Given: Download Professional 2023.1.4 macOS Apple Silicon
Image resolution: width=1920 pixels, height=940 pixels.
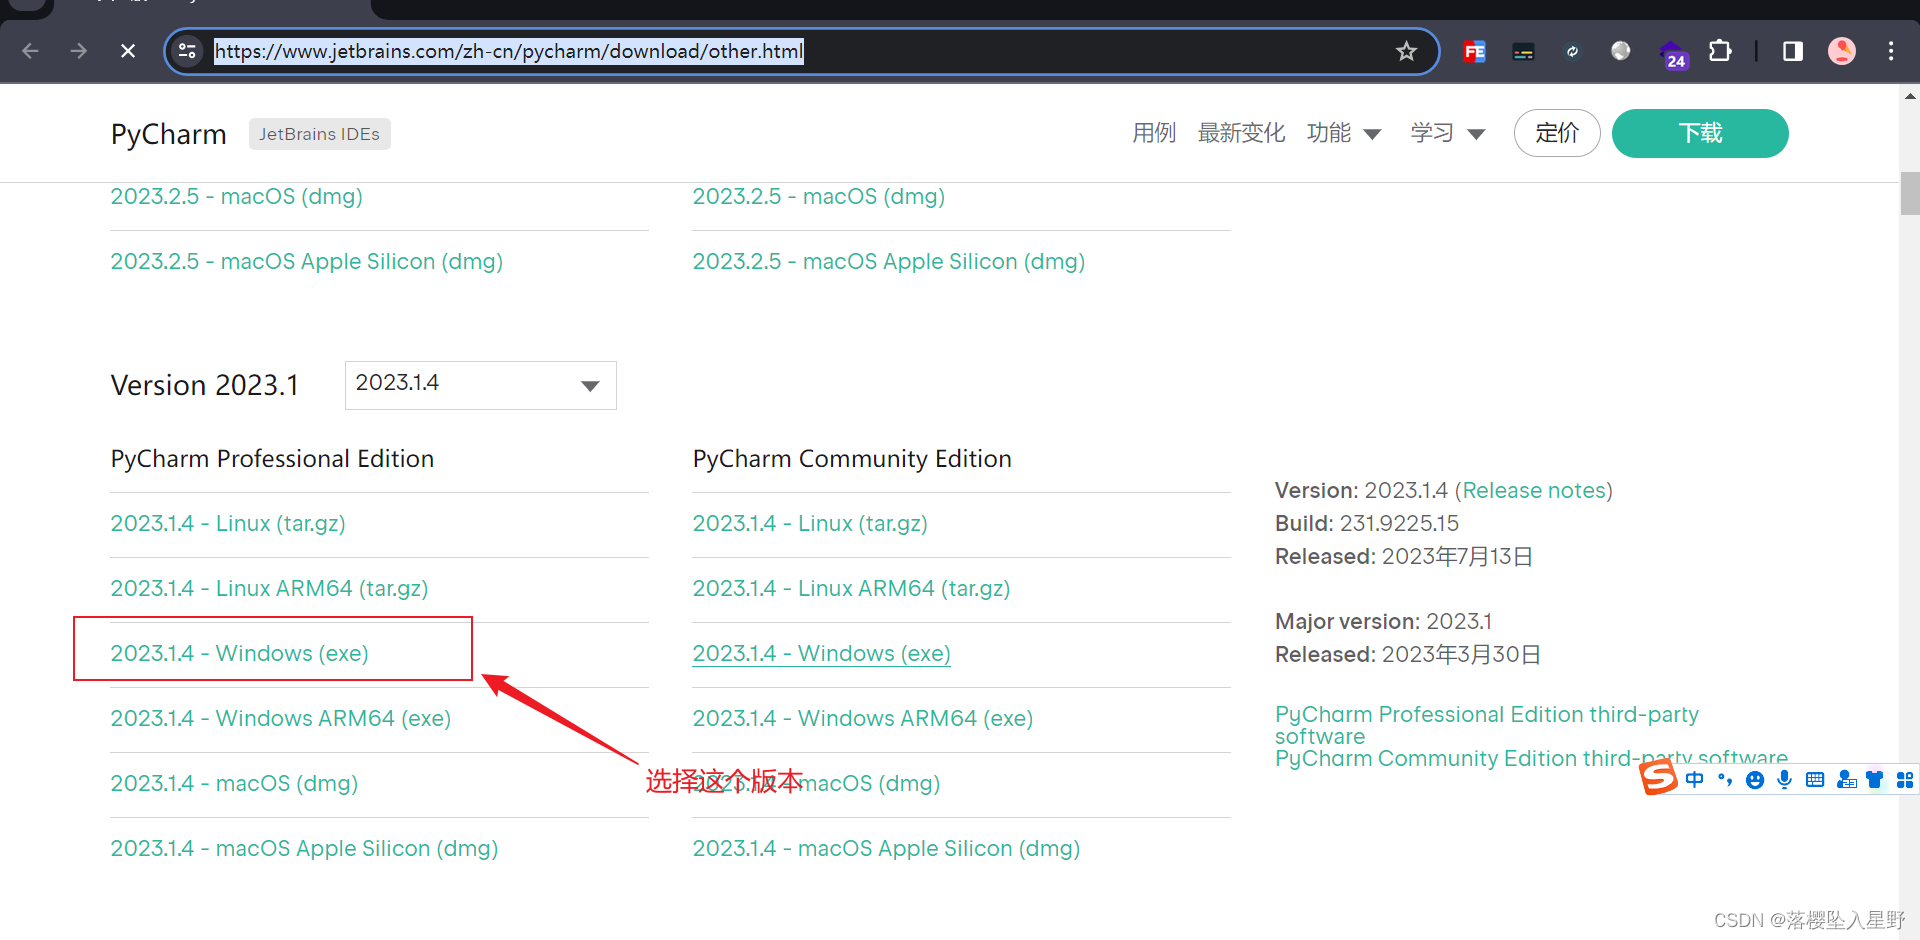Looking at the screenshot, I should tap(304, 849).
